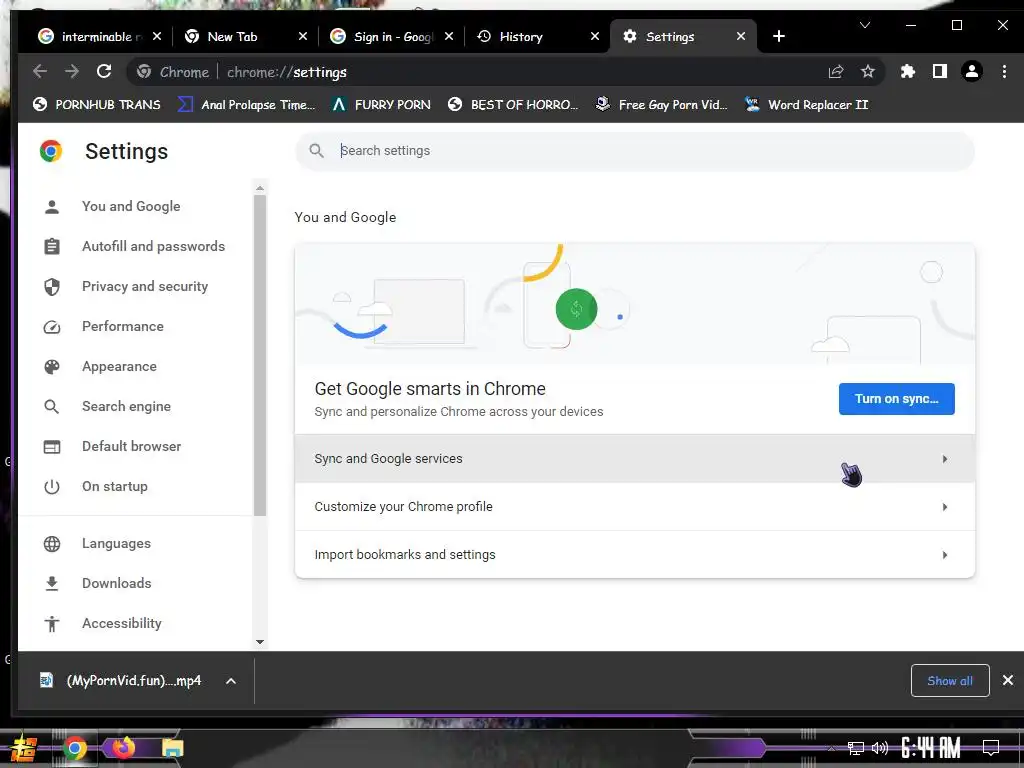This screenshot has height=768, width=1024.
Task: Click the sidebar scrollbar up arrow
Action: [x=260, y=188]
